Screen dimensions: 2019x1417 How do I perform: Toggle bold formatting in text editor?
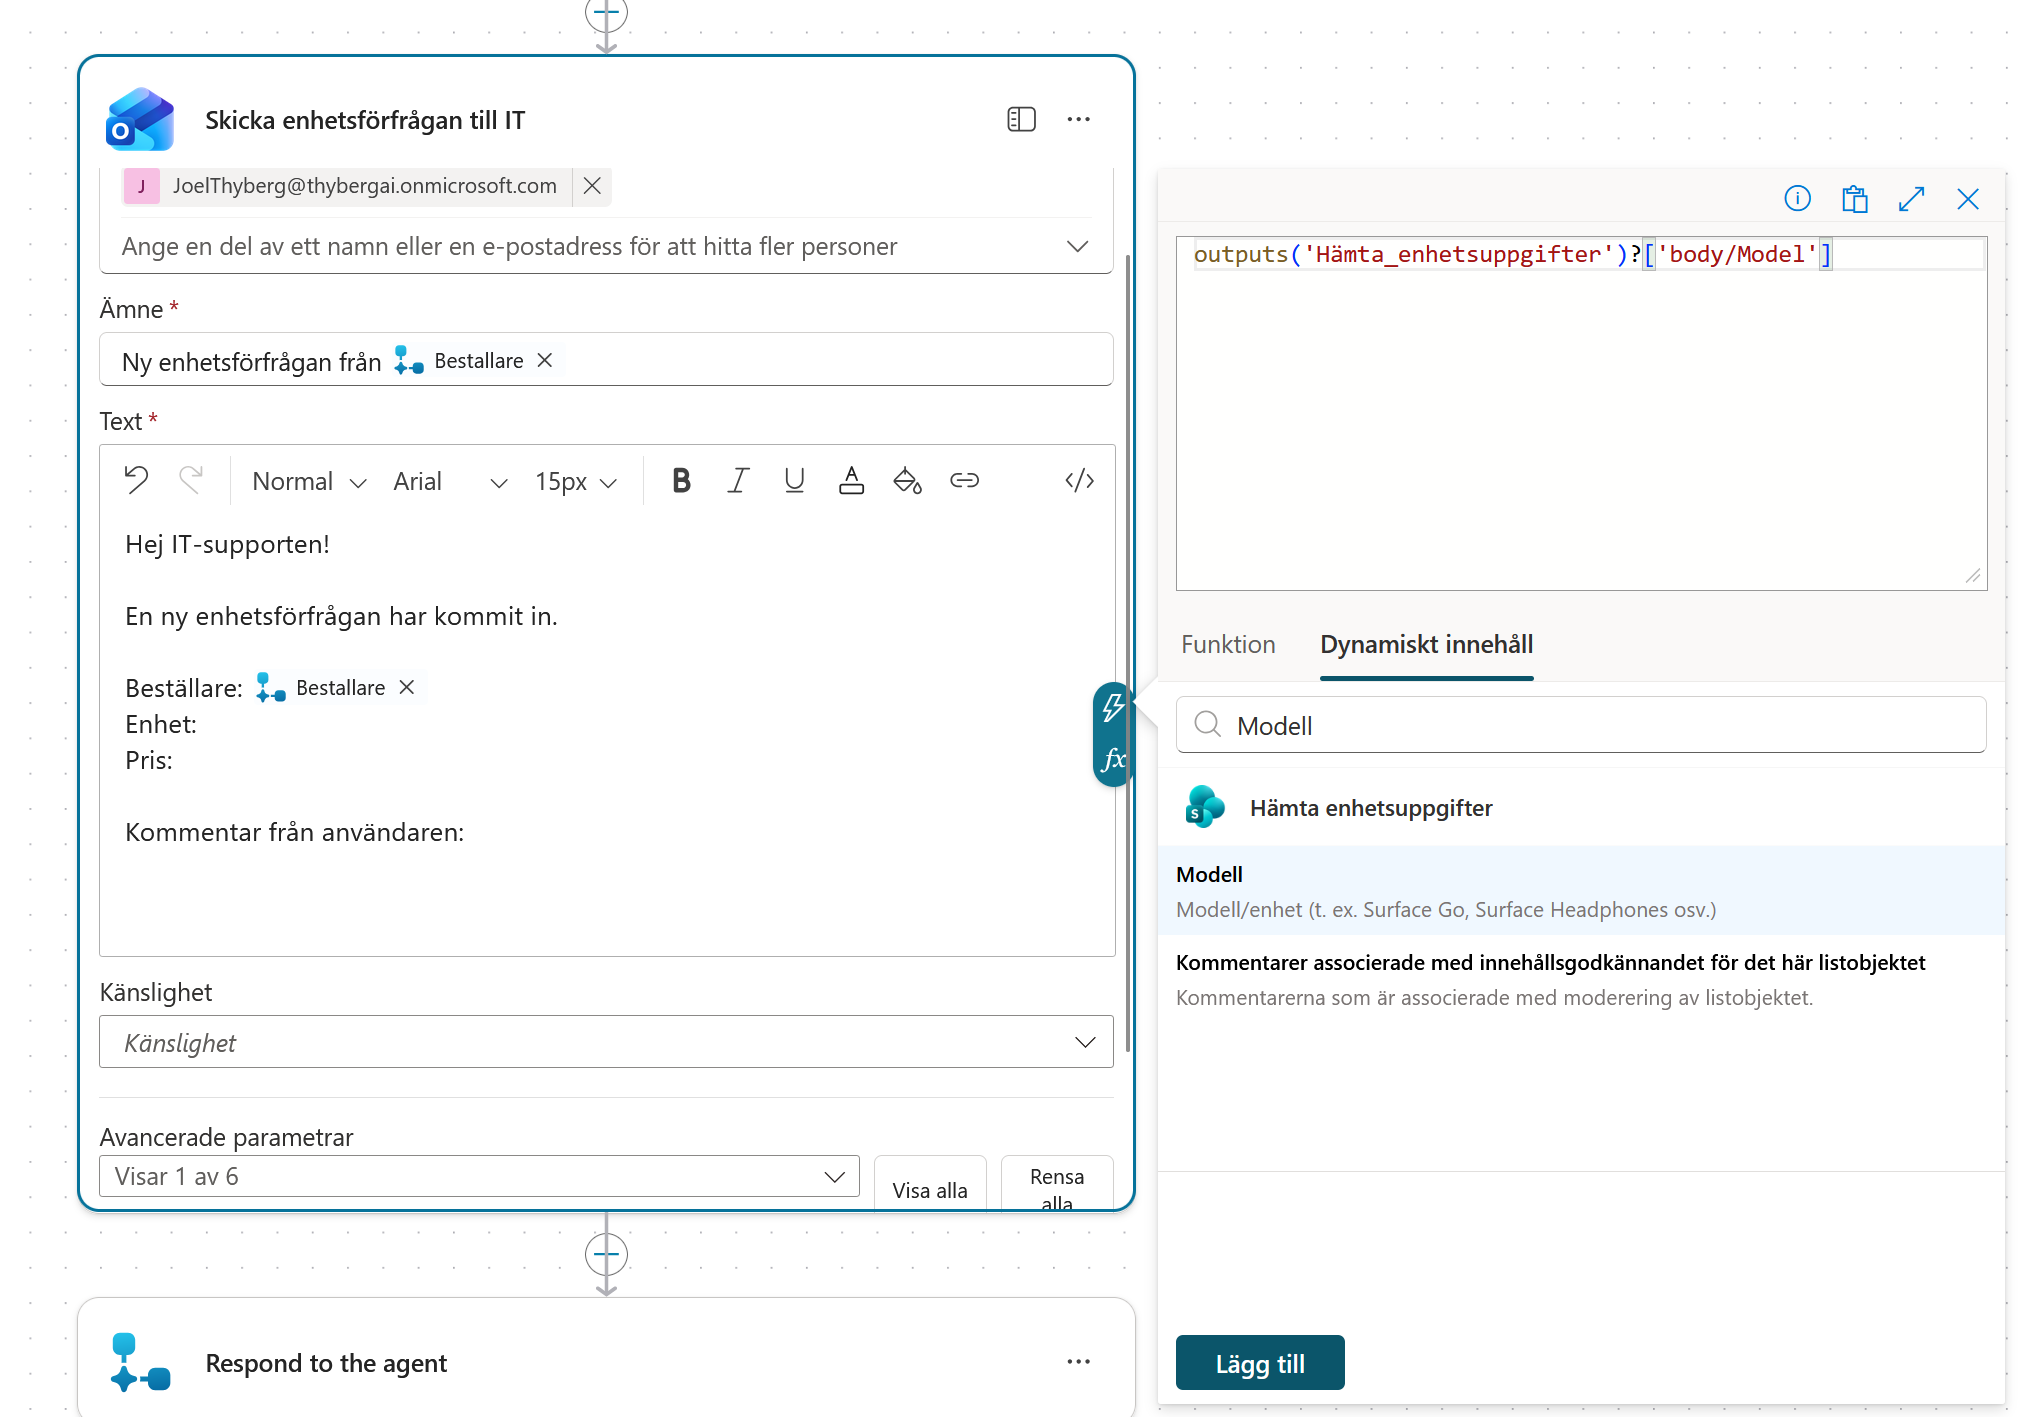coord(681,481)
